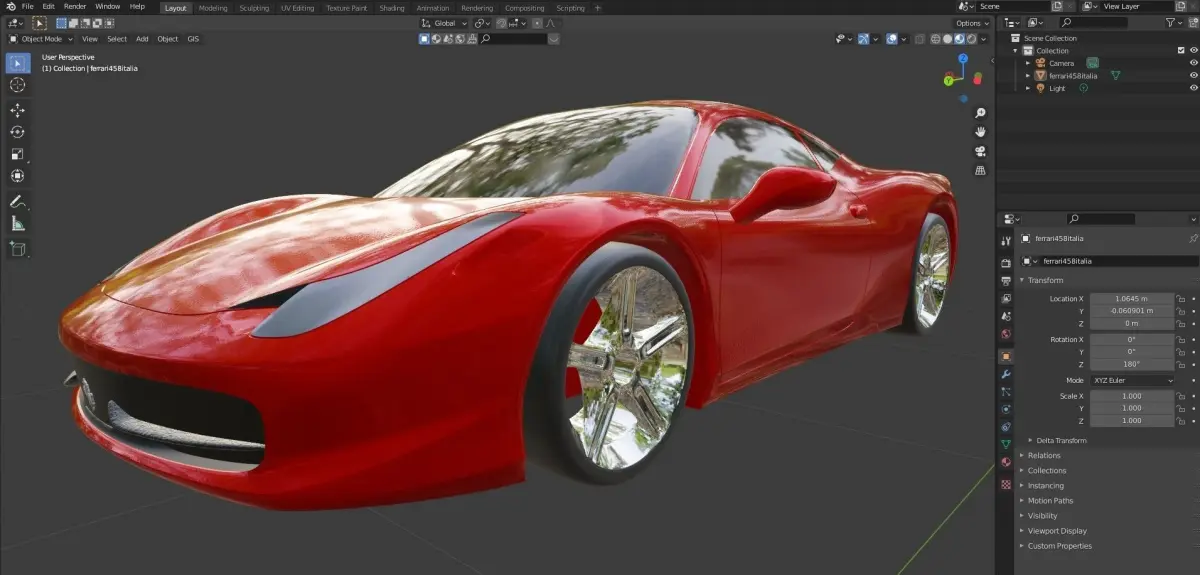Toggle X-ray mode in viewport header

[920, 39]
